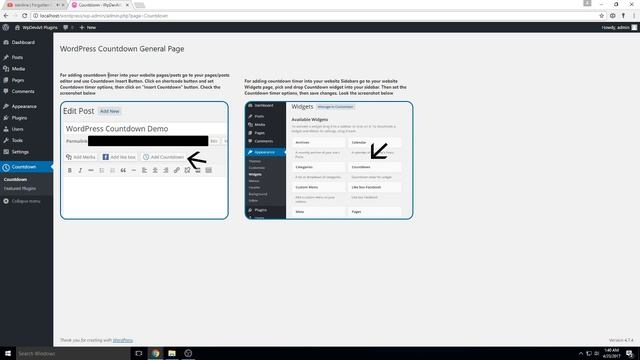Open the Comments admin section

click(x=23, y=91)
